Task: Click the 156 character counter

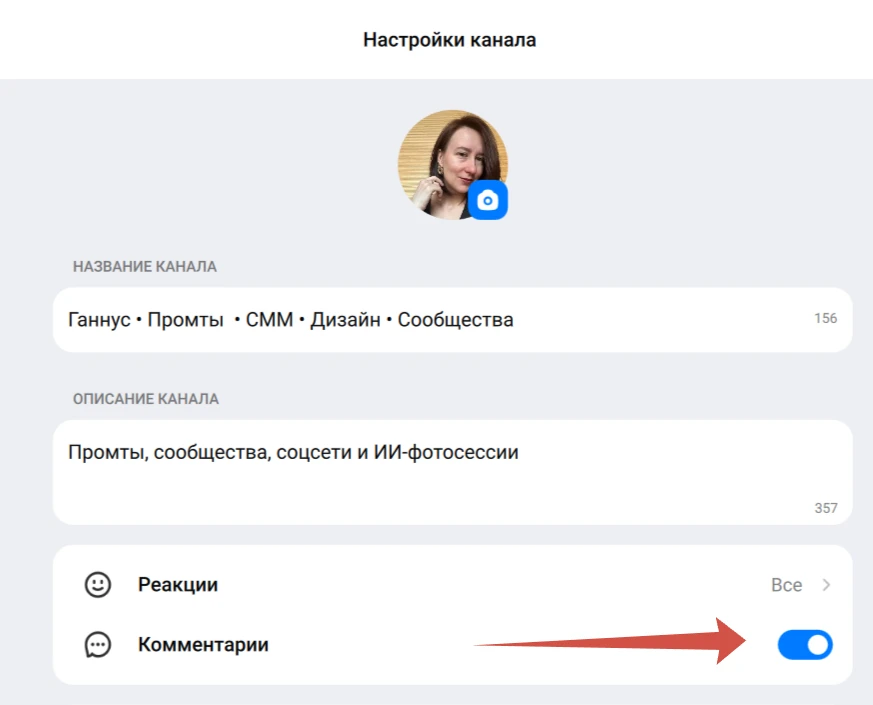Action: pyautogui.click(x=826, y=319)
